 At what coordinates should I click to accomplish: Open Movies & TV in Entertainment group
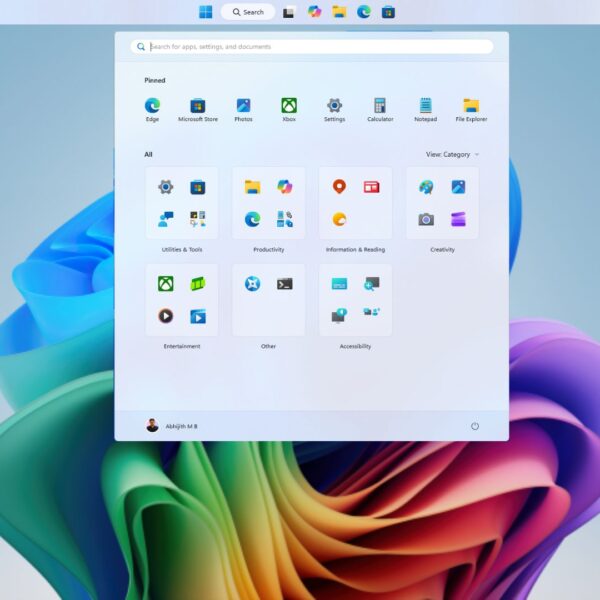click(198, 316)
